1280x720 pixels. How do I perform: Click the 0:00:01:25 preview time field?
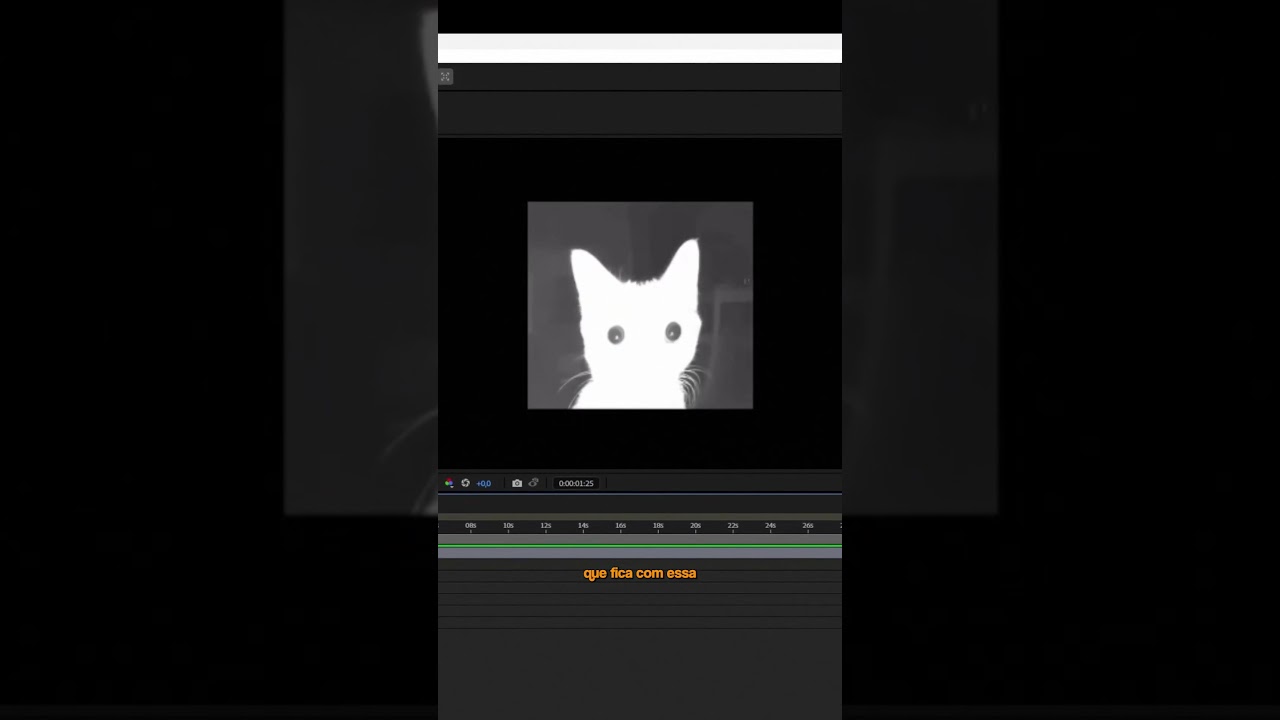(576, 483)
